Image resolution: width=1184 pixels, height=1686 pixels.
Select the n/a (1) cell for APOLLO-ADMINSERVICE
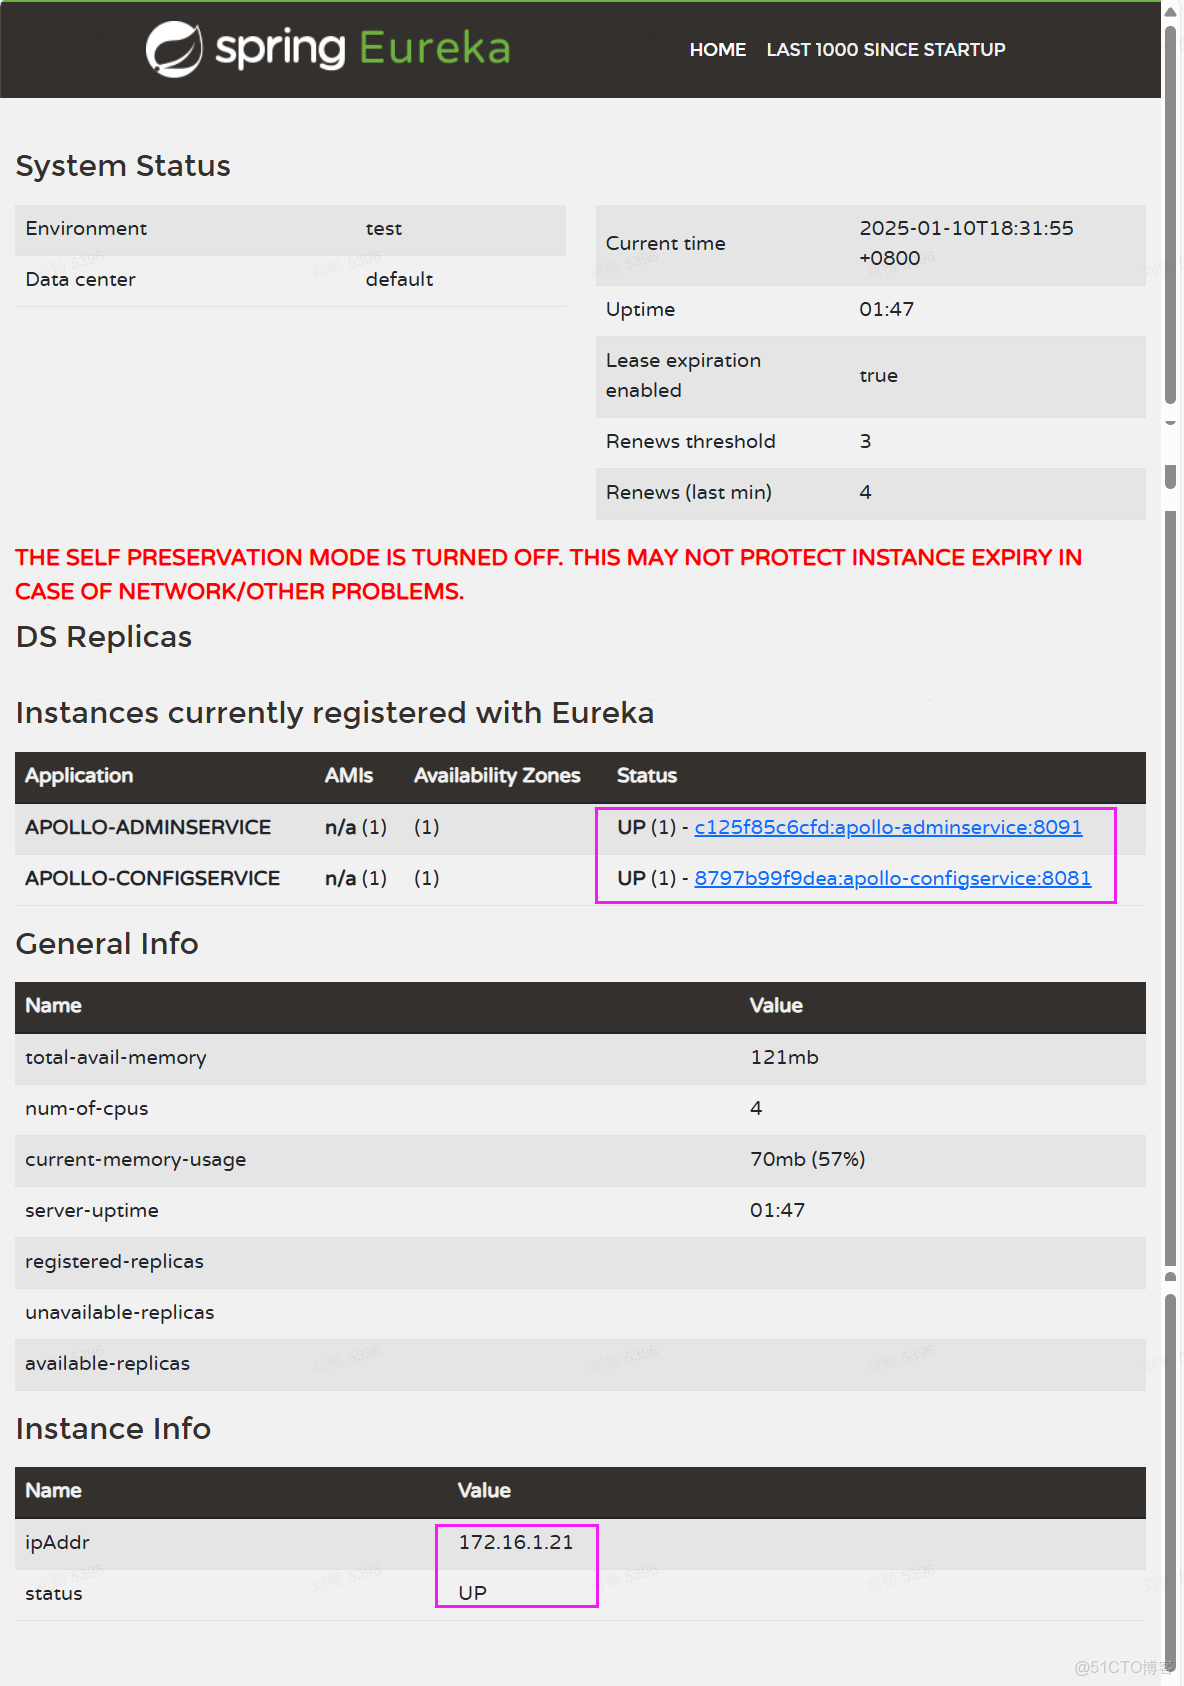point(356,828)
